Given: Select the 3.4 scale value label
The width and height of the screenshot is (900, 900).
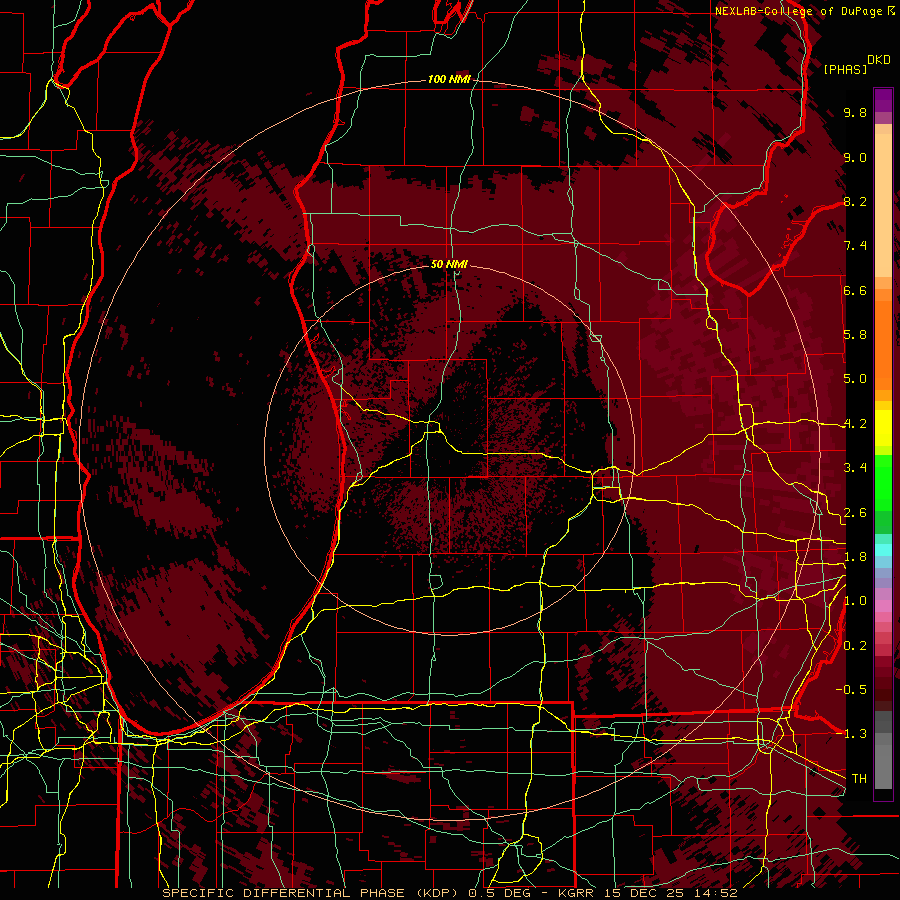Looking at the screenshot, I should point(855,468).
